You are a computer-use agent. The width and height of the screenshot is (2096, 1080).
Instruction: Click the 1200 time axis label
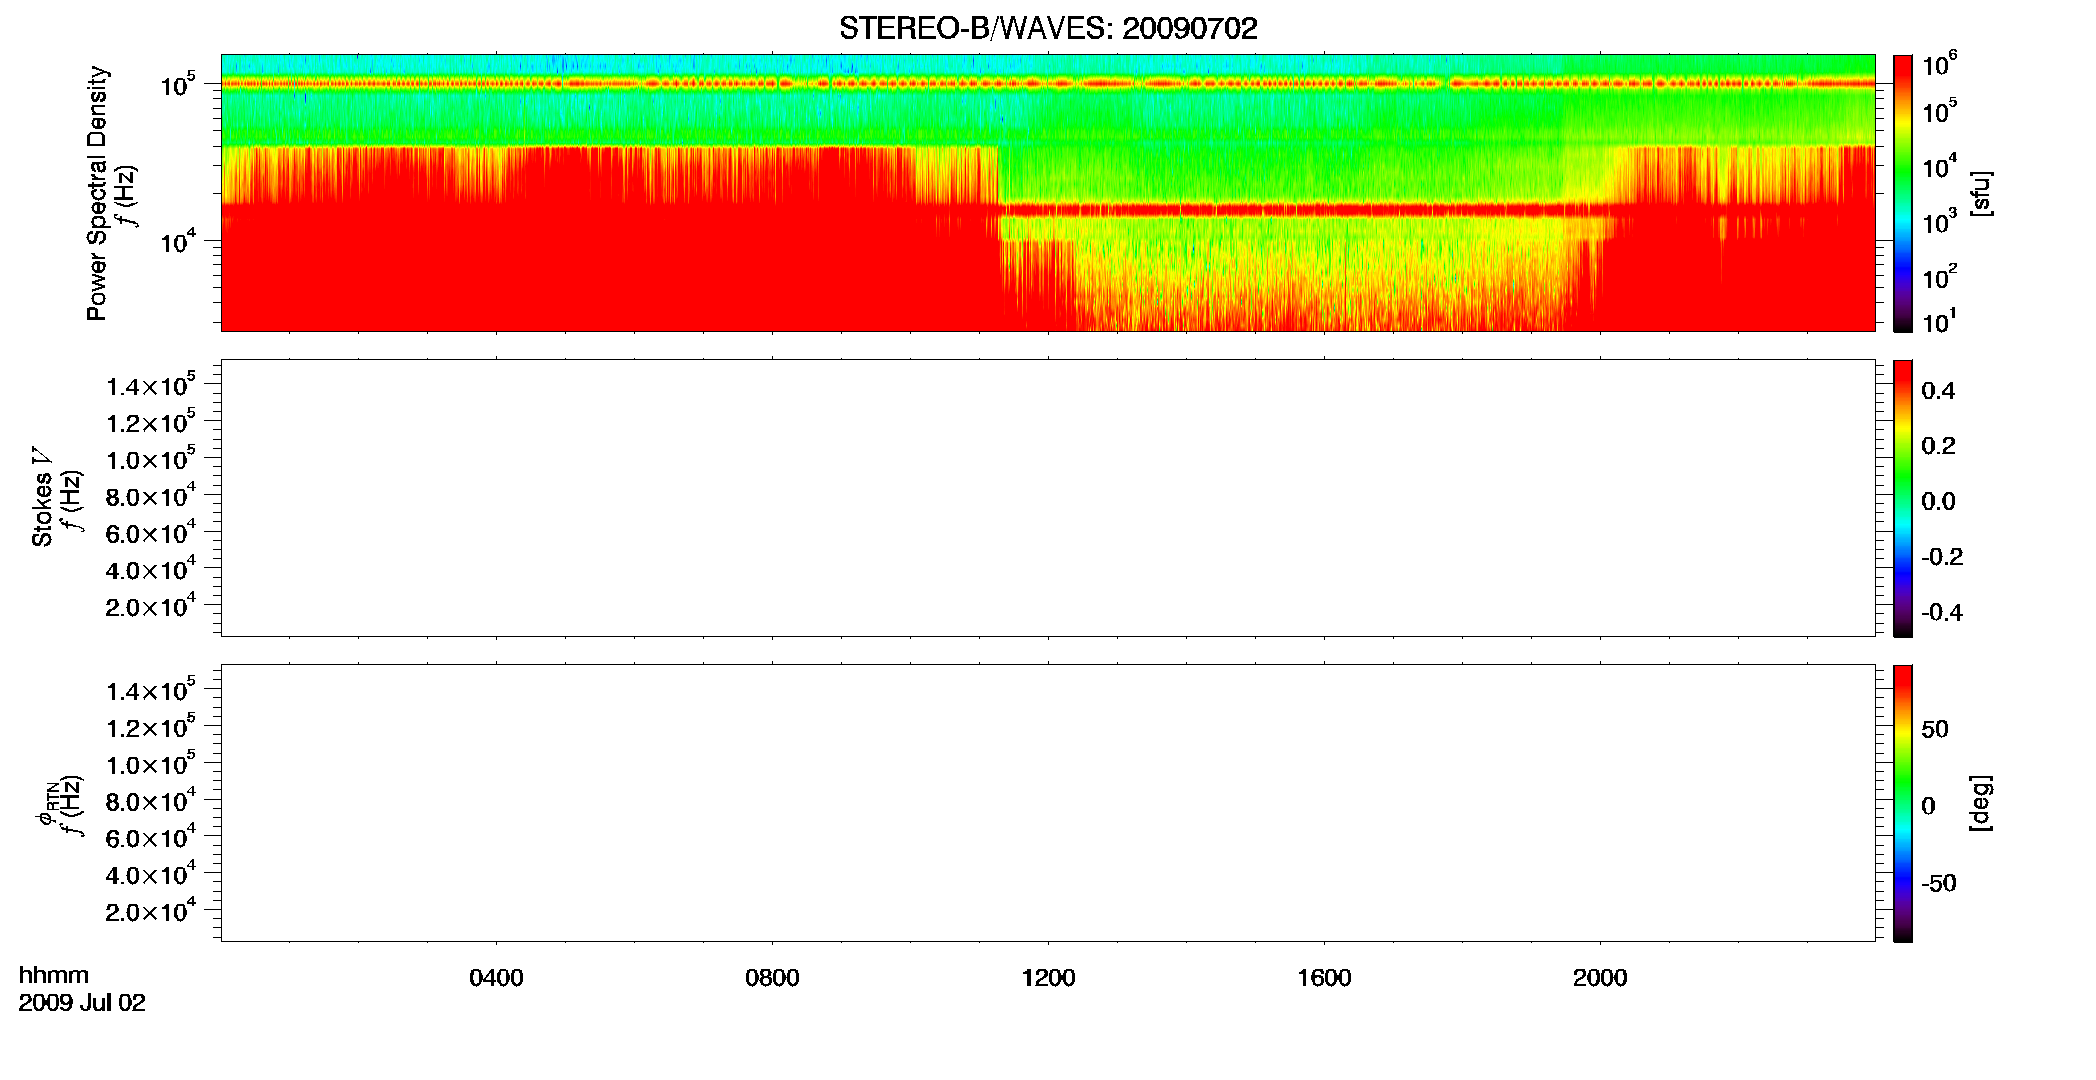[x=1048, y=978]
